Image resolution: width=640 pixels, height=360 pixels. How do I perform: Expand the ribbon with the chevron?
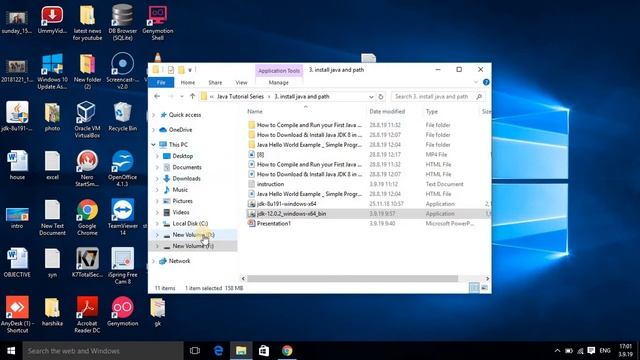pyautogui.click(x=476, y=82)
